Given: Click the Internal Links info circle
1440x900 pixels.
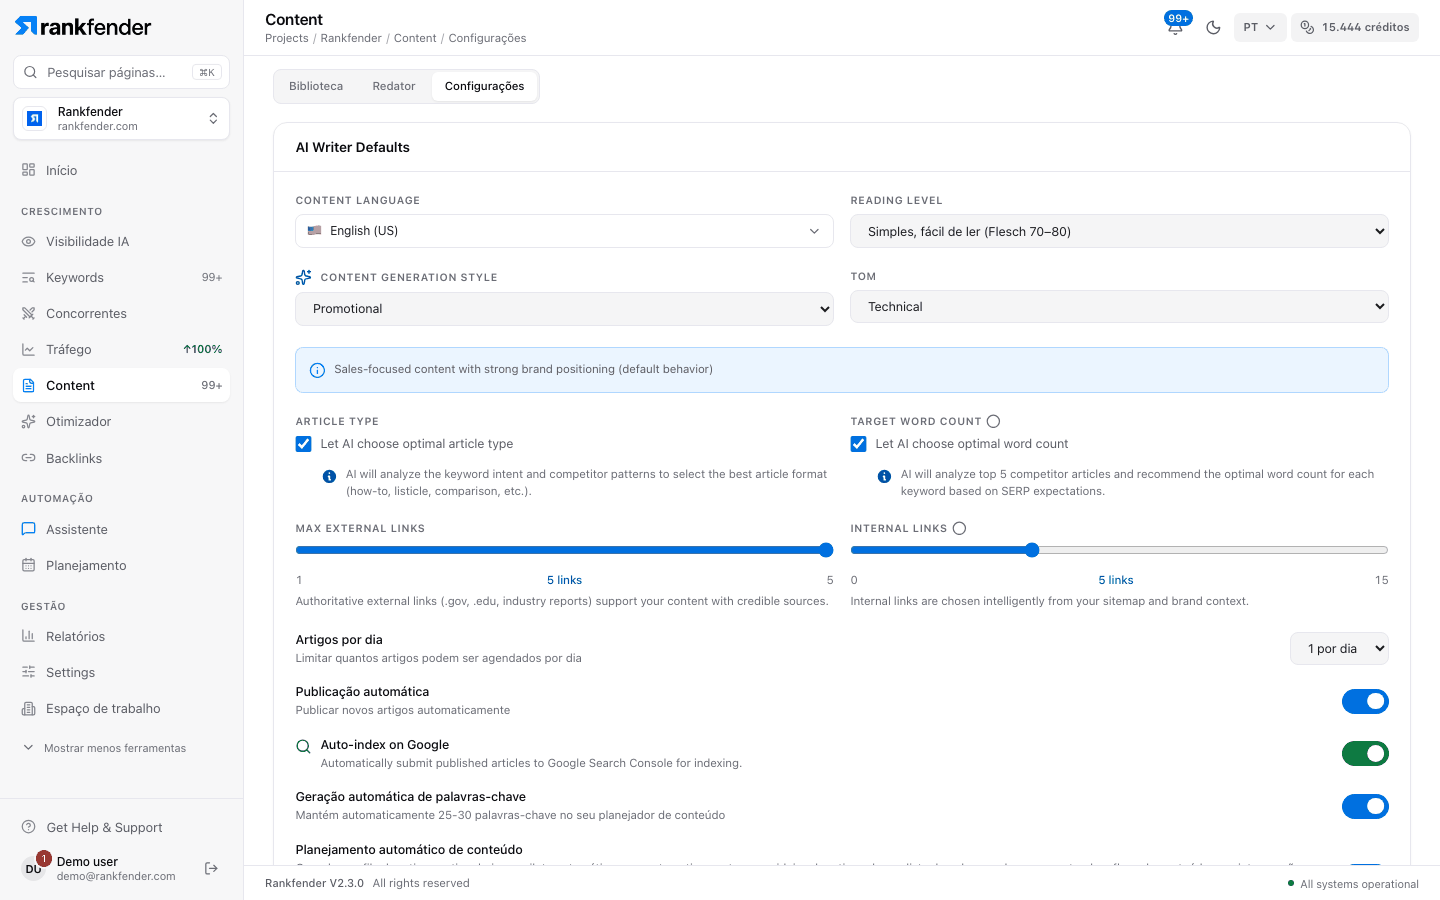Looking at the screenshot, I should click(x=959, y=528).
